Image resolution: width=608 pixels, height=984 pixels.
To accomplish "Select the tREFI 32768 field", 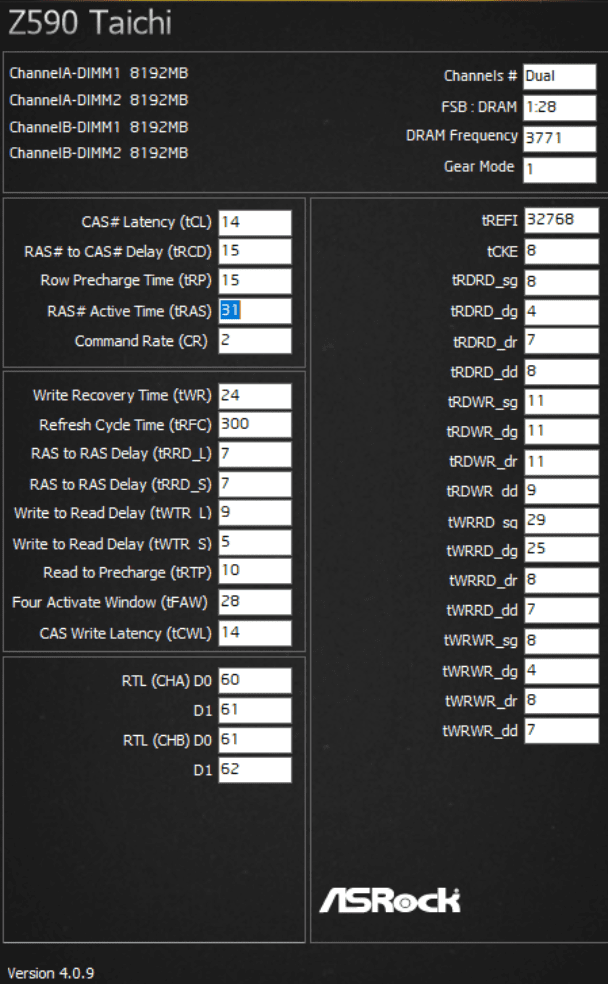I will (x=562, y=220).
